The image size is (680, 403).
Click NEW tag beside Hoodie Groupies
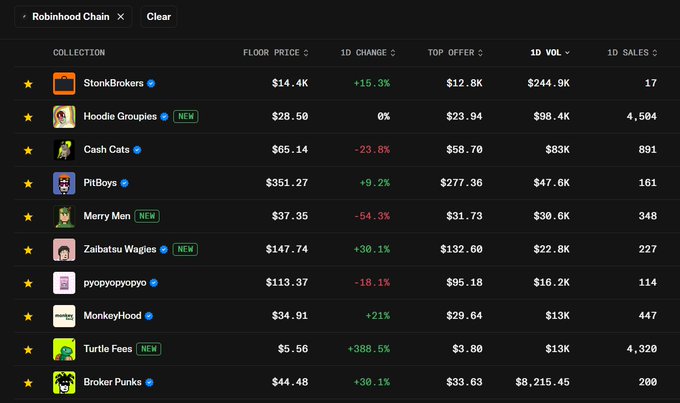tap(186, 116)
